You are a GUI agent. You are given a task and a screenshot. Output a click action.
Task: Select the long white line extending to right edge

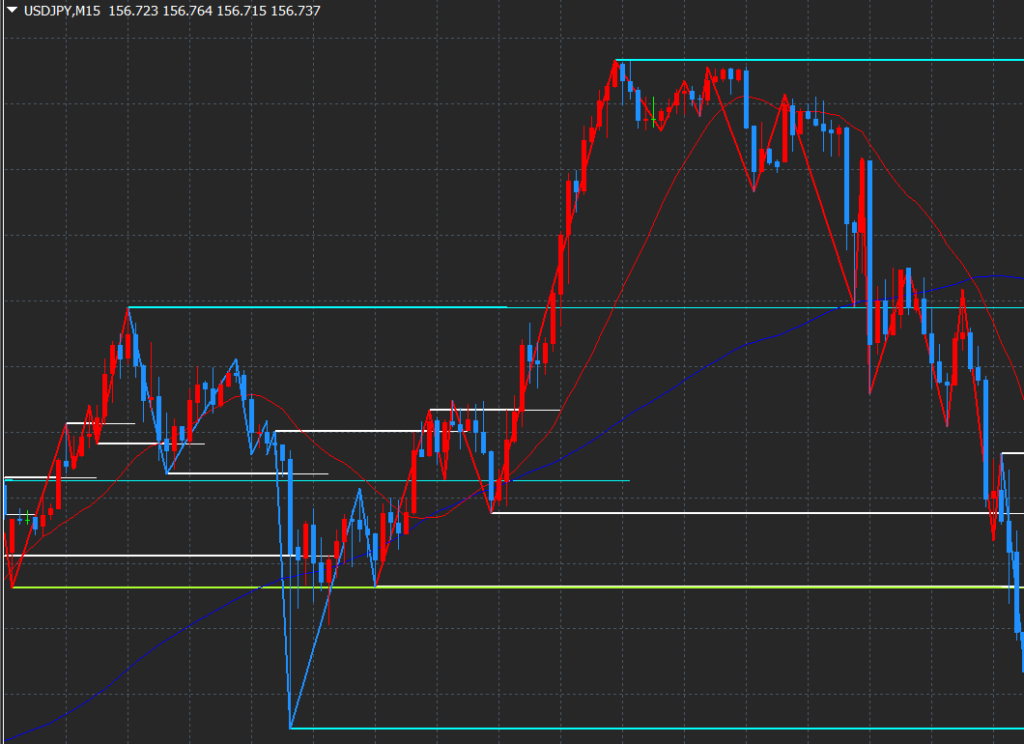tap(750, 513)
